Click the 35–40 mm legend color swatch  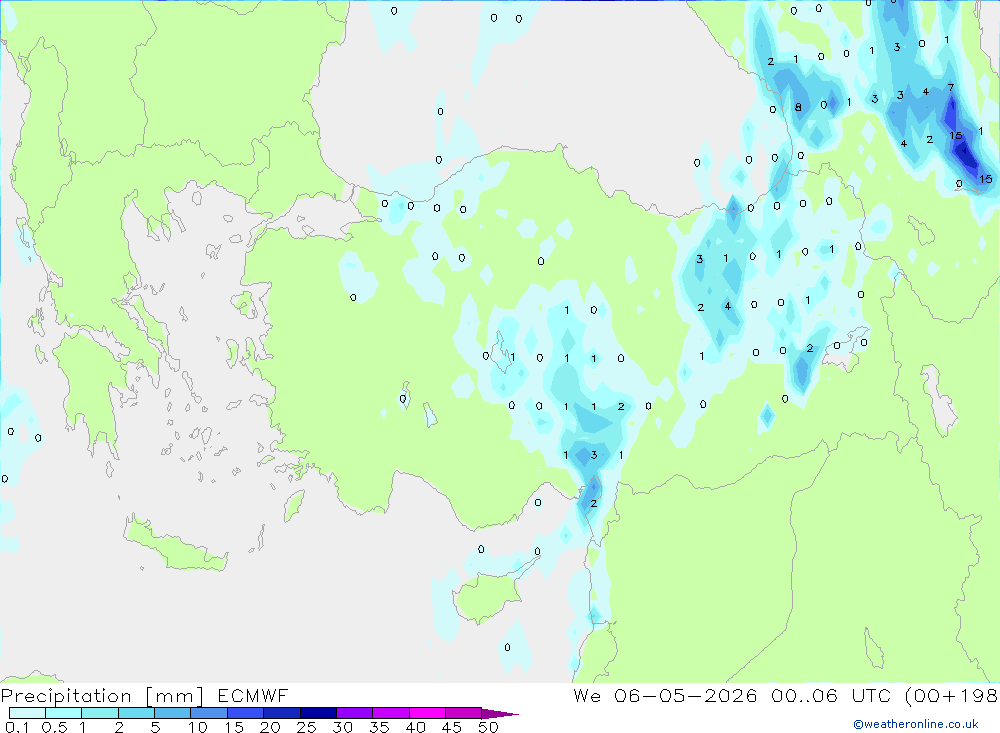[x=391, y=713]
